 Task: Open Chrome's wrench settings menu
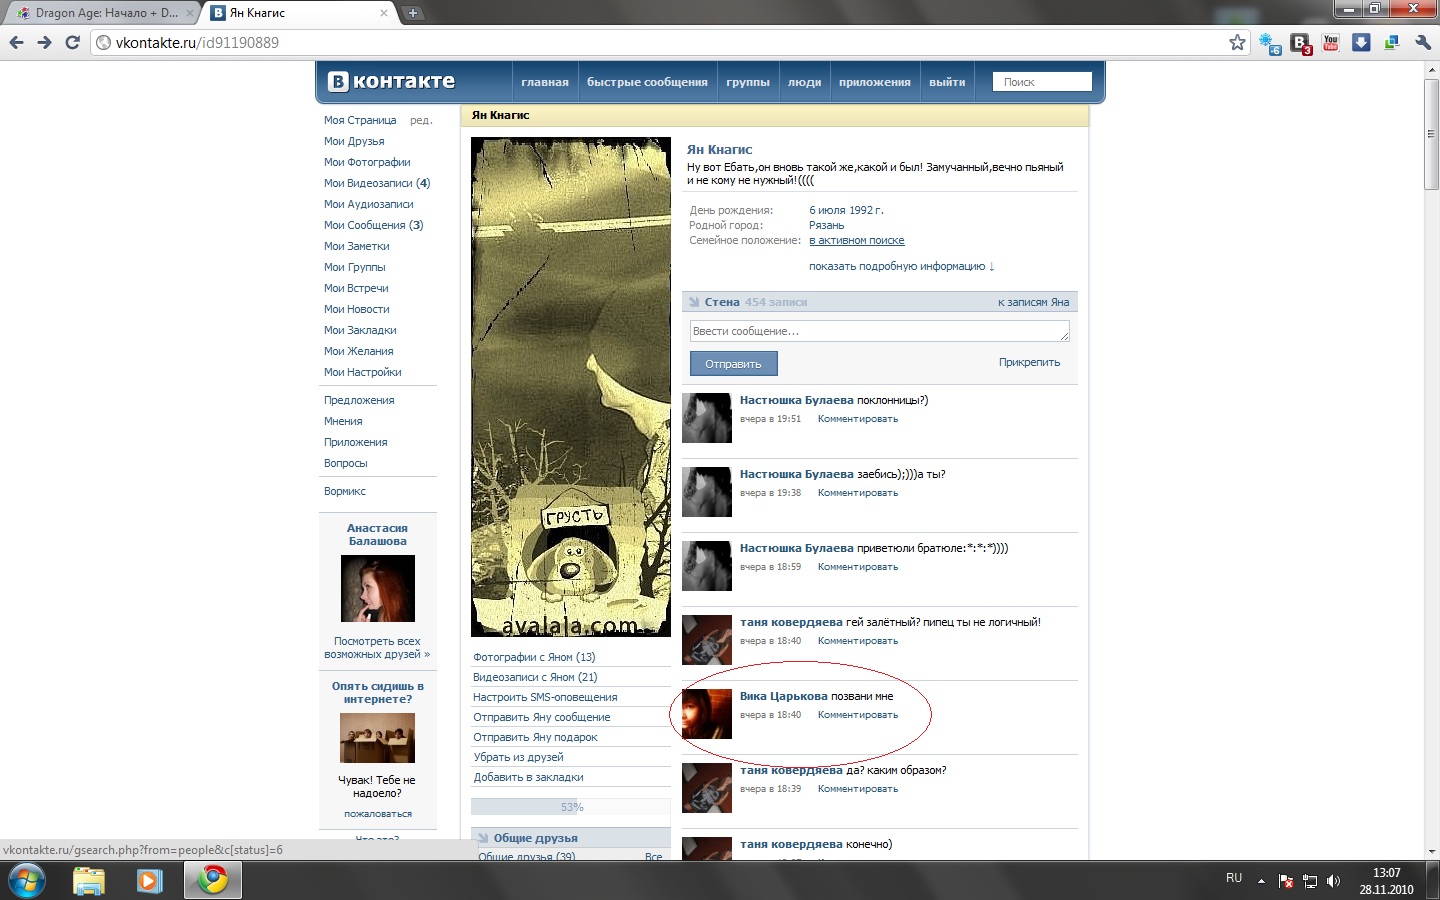click(x=1423, y=43)
